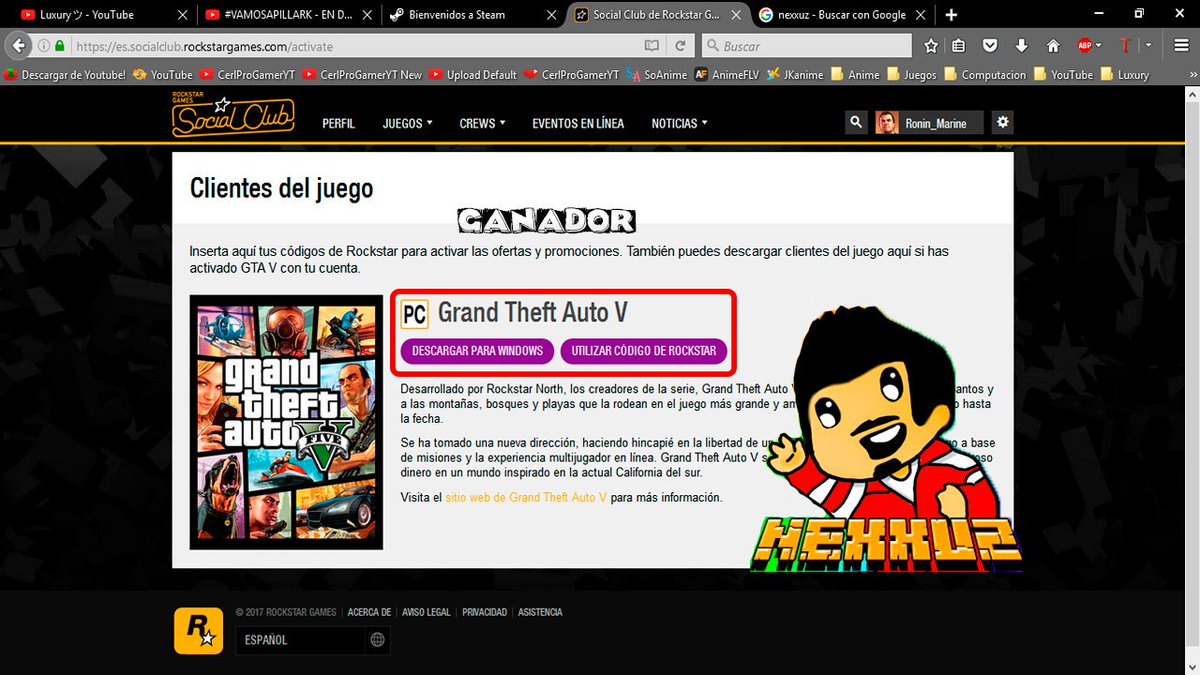The height and width of the screenshot is (675, 1200).
Task: Click DESCARGAR PARA WINDOWS button
Action: pyautogui.click(x=477, y=351)
